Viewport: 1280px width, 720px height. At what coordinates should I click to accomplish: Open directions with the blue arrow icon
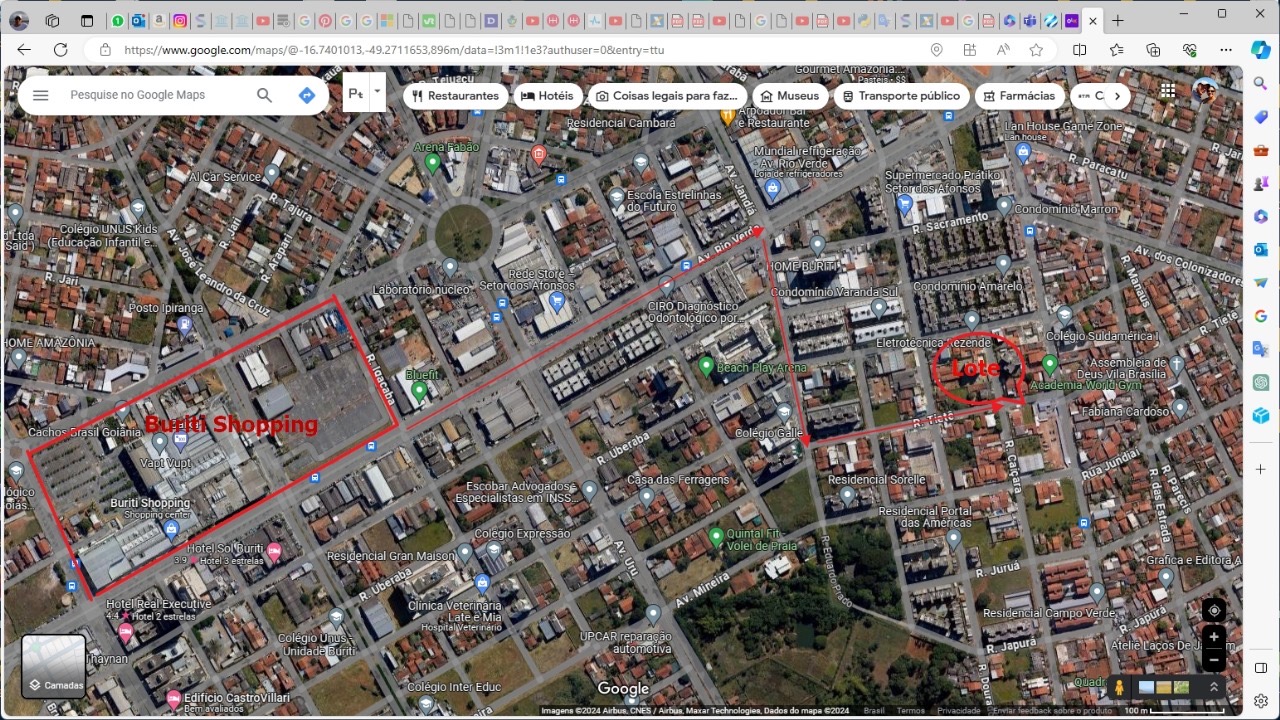[x=307, y=95]
